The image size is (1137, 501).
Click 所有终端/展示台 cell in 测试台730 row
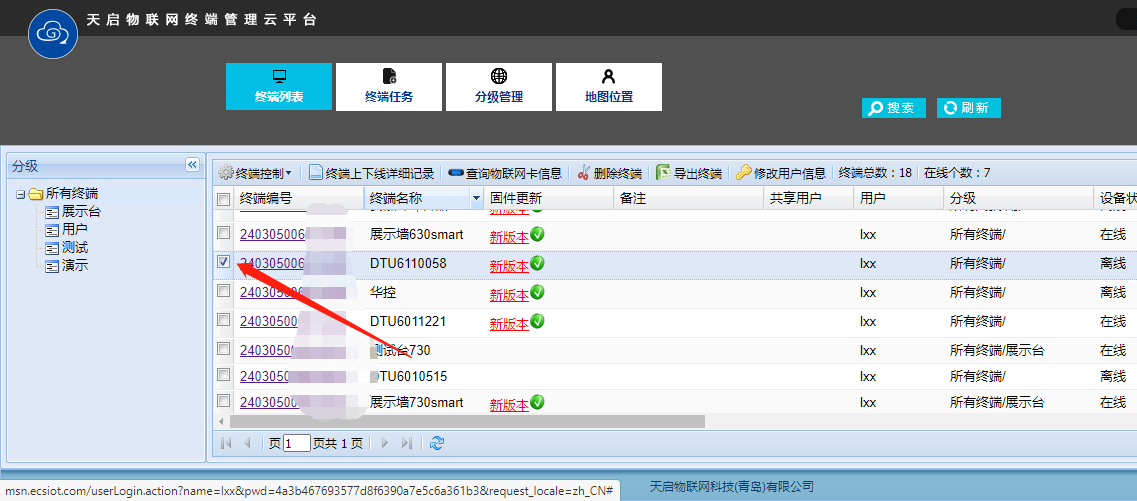[997, 350]
